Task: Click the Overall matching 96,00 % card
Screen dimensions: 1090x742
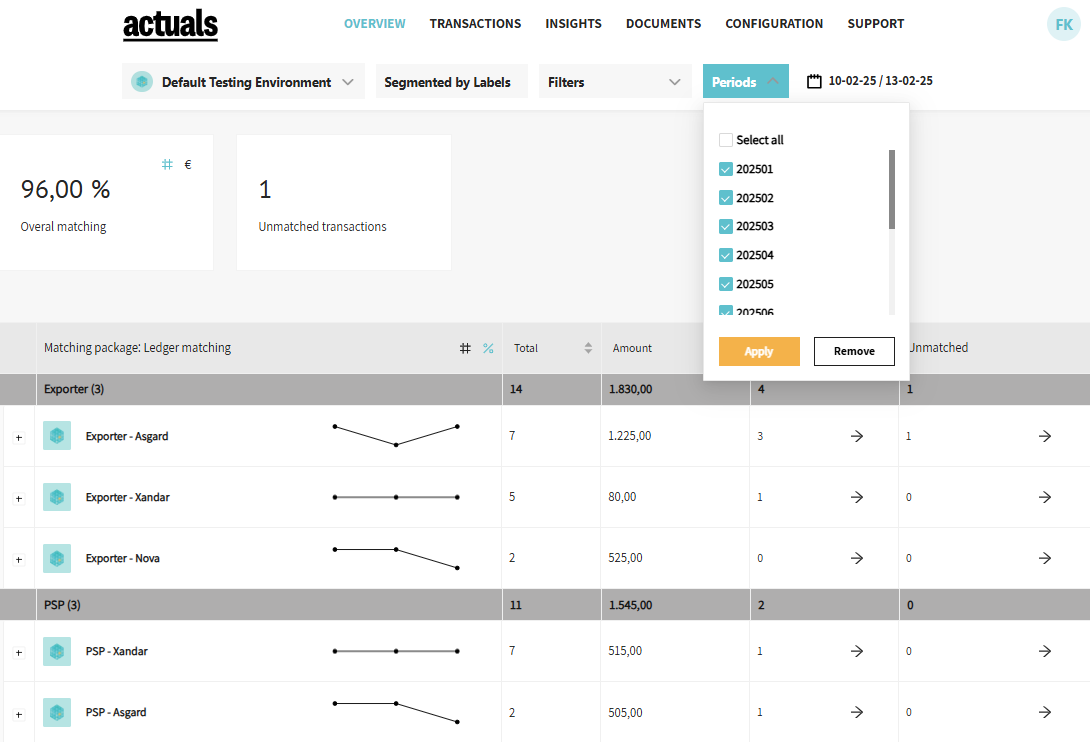Action: point(106,202)
